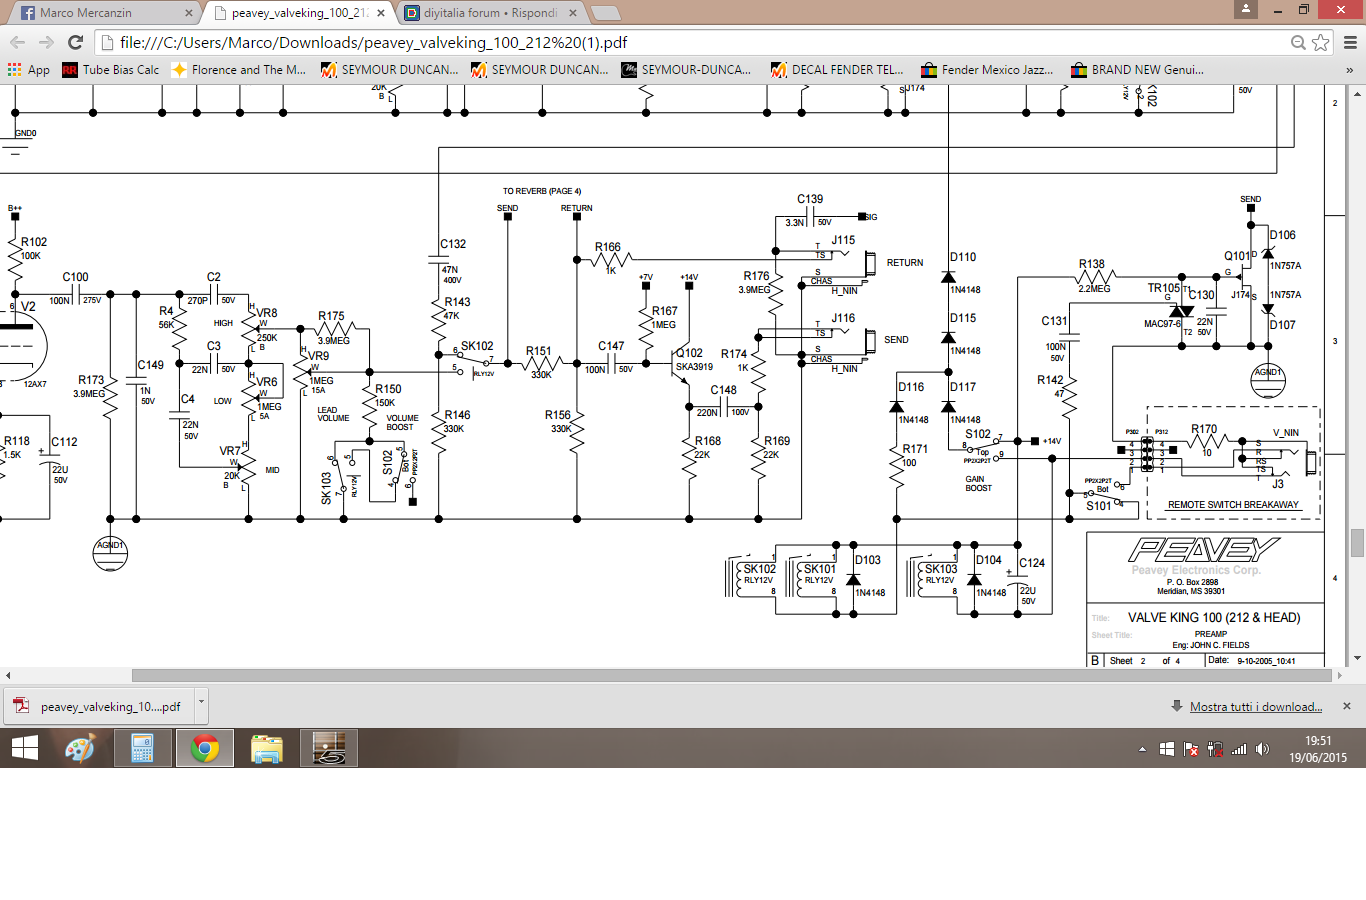The width and height of the screenshot is (1366, 900).
Task: Open the Chrome hamburger menu
Action: coord(1350,42)
